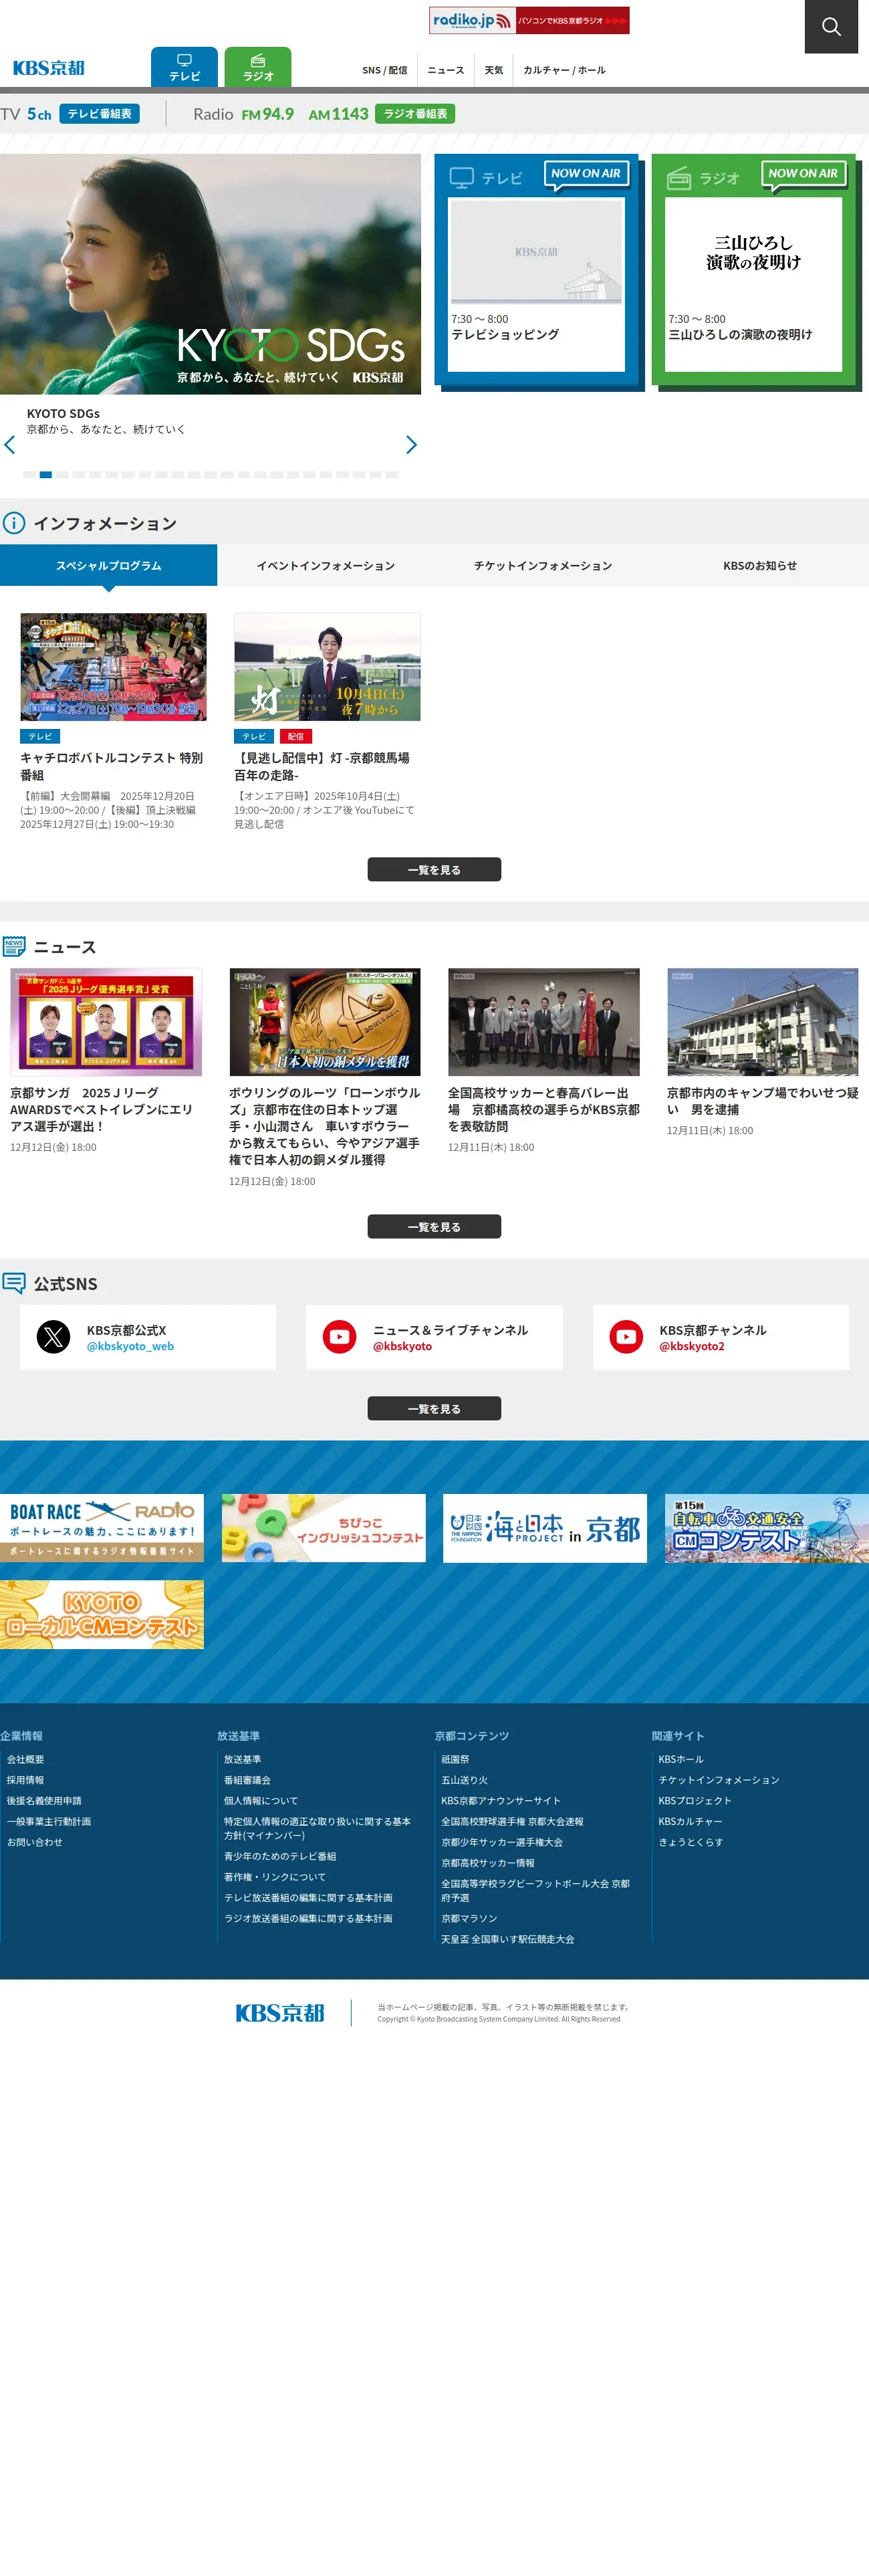869x2576 pixels.
Task: Open KBSプロジェクト footer link
Action: (695, 1801)
